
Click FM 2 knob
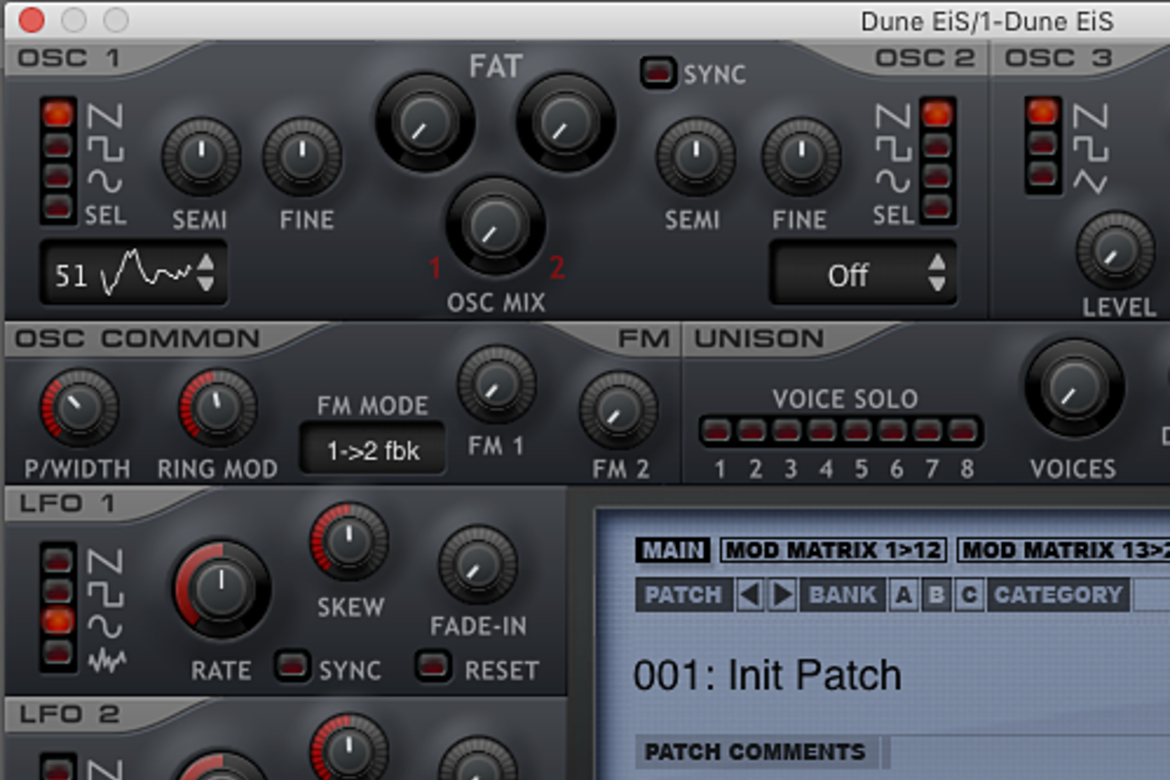[619, 411]
